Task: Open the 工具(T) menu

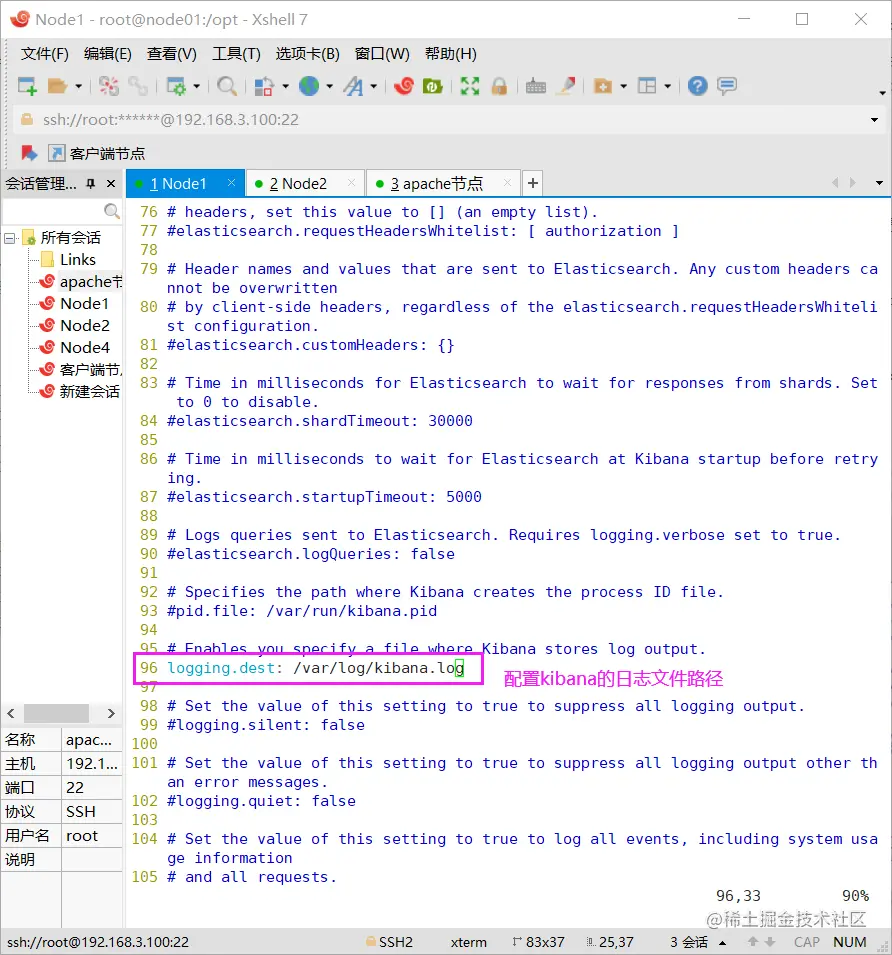Action: [236, 54]
